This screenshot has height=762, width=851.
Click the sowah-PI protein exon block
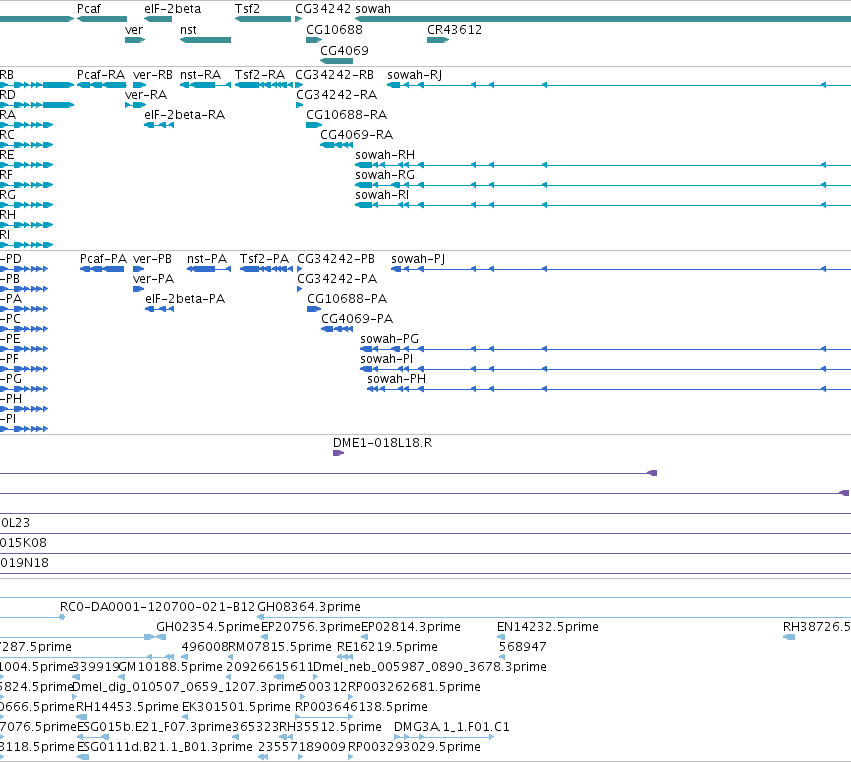(366, 369)
